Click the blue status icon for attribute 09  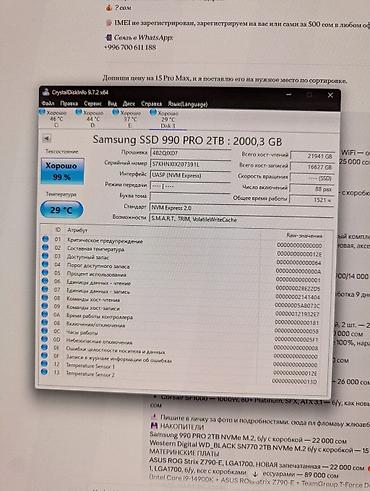click(45, 306)
